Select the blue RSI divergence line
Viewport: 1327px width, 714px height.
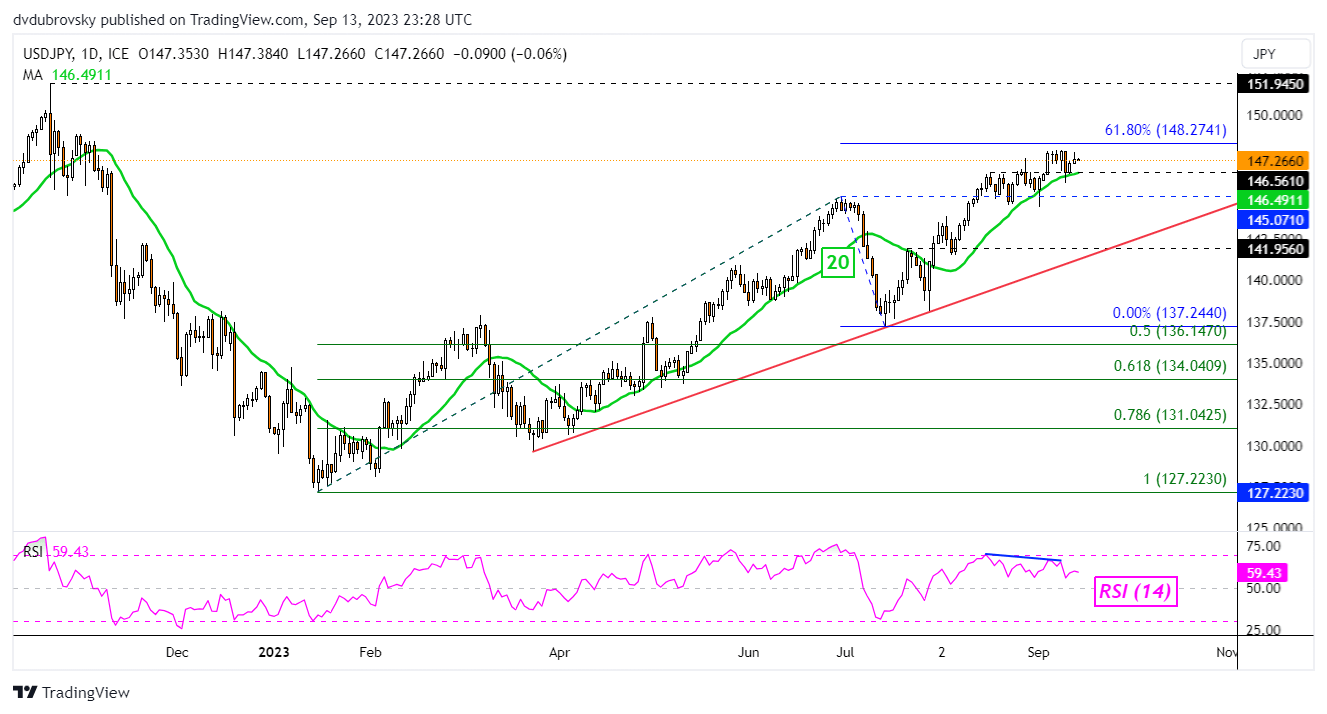click(x=1024, y=557)
